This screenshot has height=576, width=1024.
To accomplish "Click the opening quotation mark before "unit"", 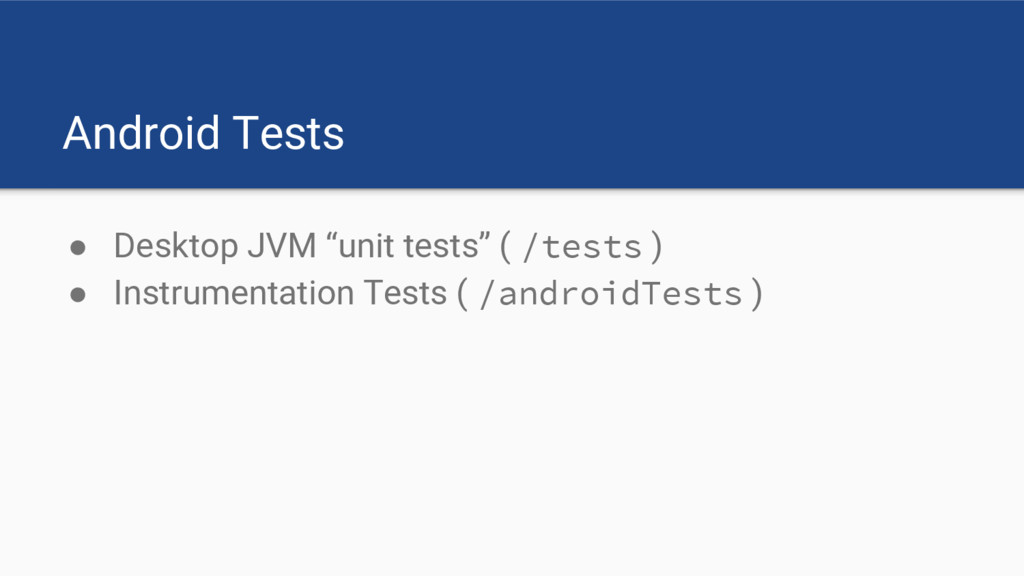I will click(x=331, y=240).
